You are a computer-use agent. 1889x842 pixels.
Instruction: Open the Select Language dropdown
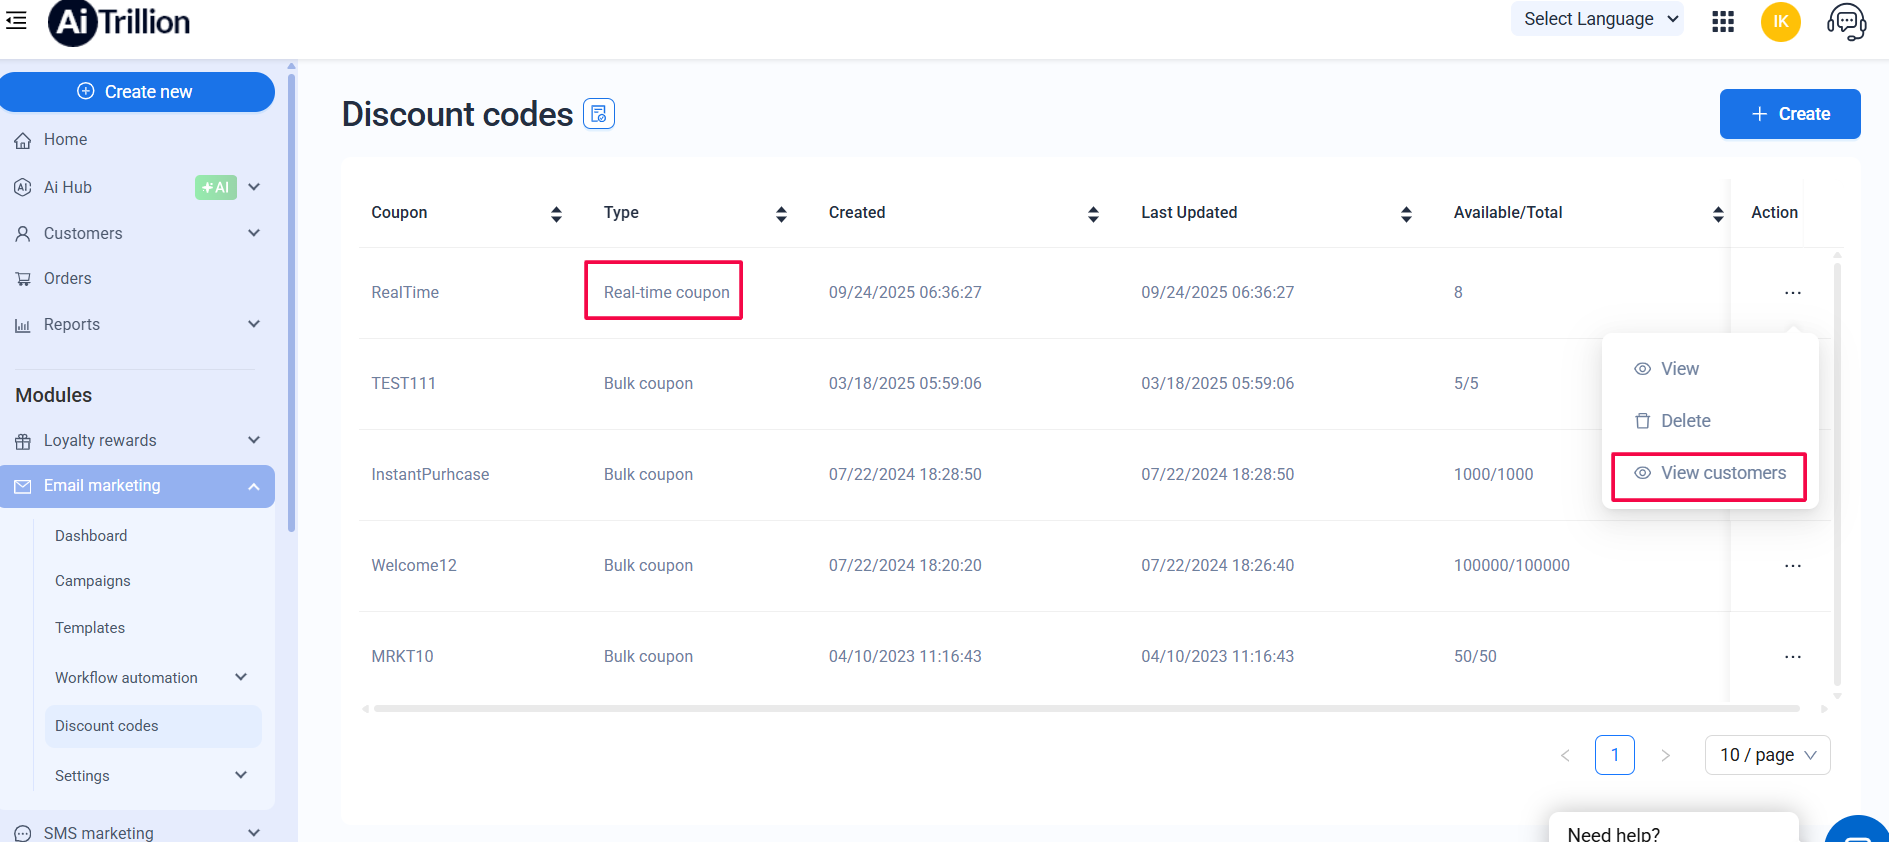click(x=1597, y=19)
